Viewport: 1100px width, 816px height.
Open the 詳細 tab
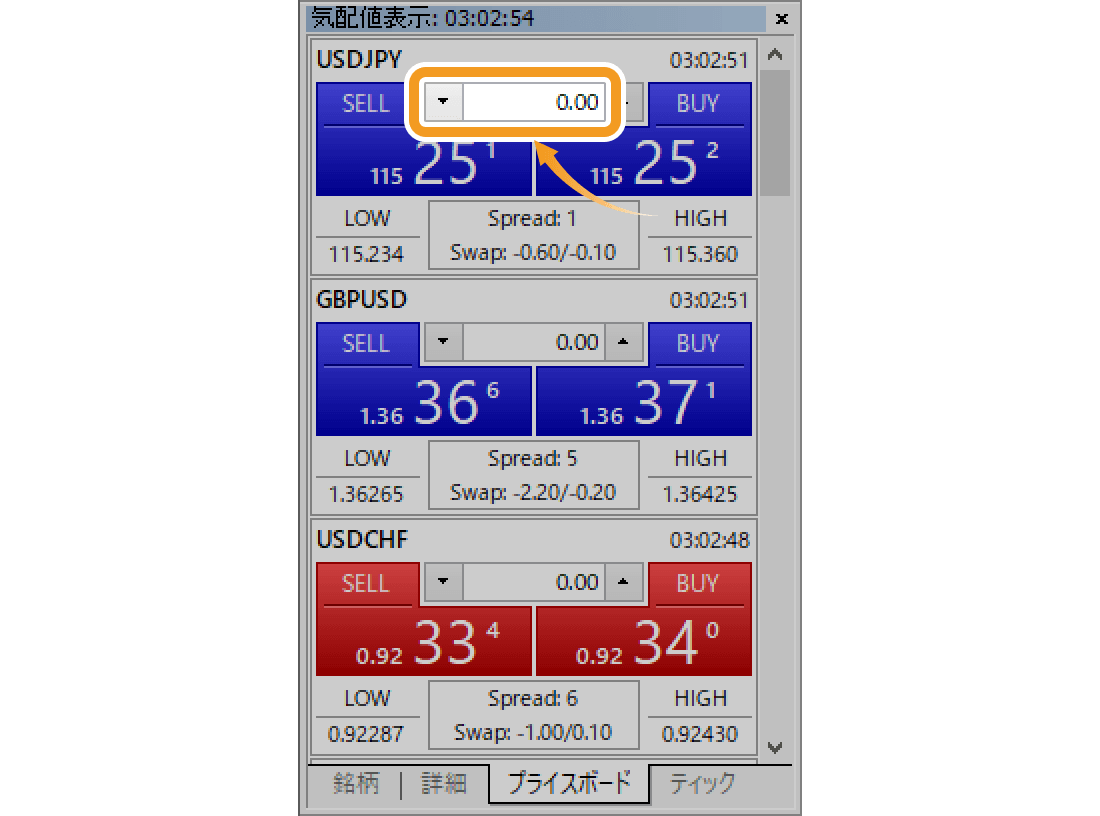[444, 784]
